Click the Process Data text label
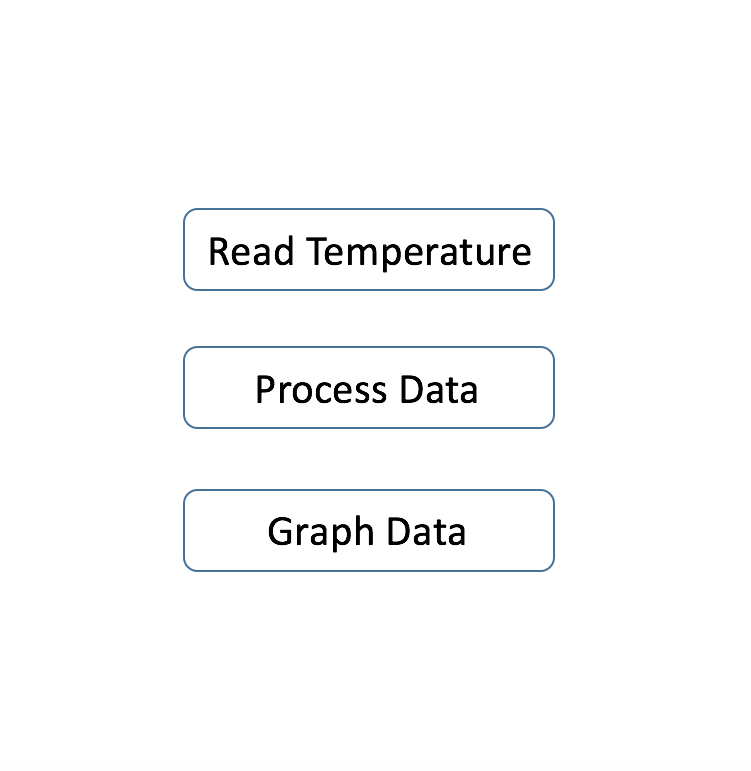This screenshot has width=751, height=771. click(x=366, y=389)
